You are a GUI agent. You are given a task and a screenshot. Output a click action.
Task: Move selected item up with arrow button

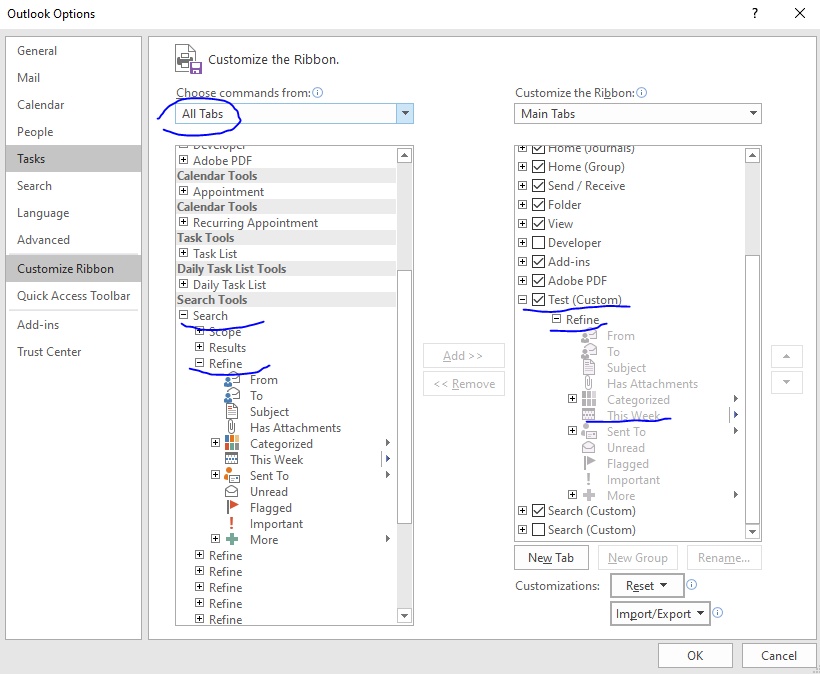786,356
